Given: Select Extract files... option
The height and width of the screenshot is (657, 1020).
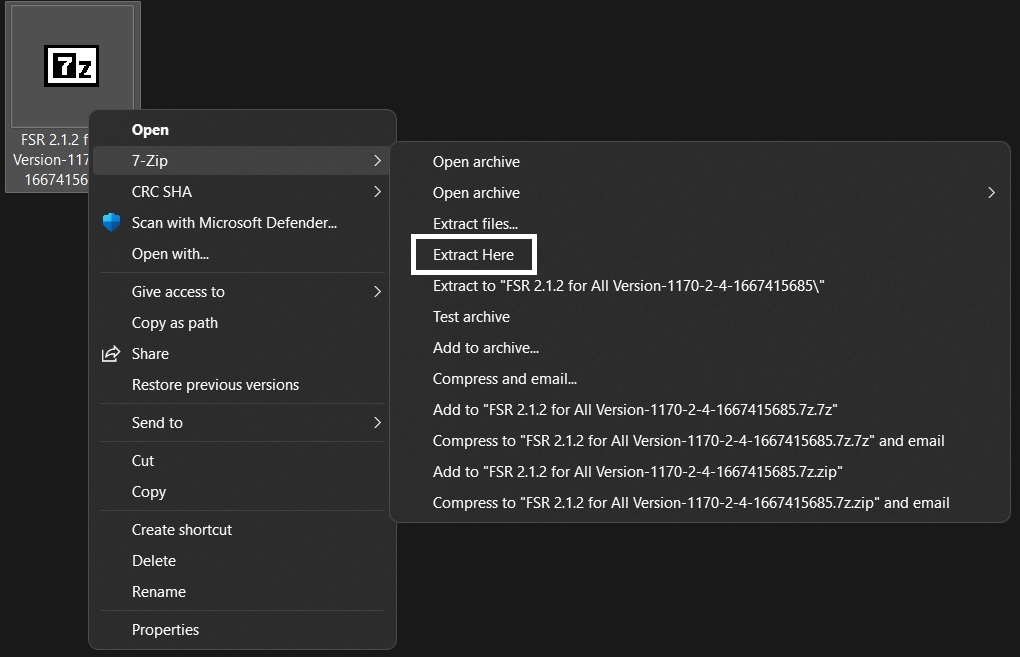Looking at the screenshot, I should pos(475,224).
